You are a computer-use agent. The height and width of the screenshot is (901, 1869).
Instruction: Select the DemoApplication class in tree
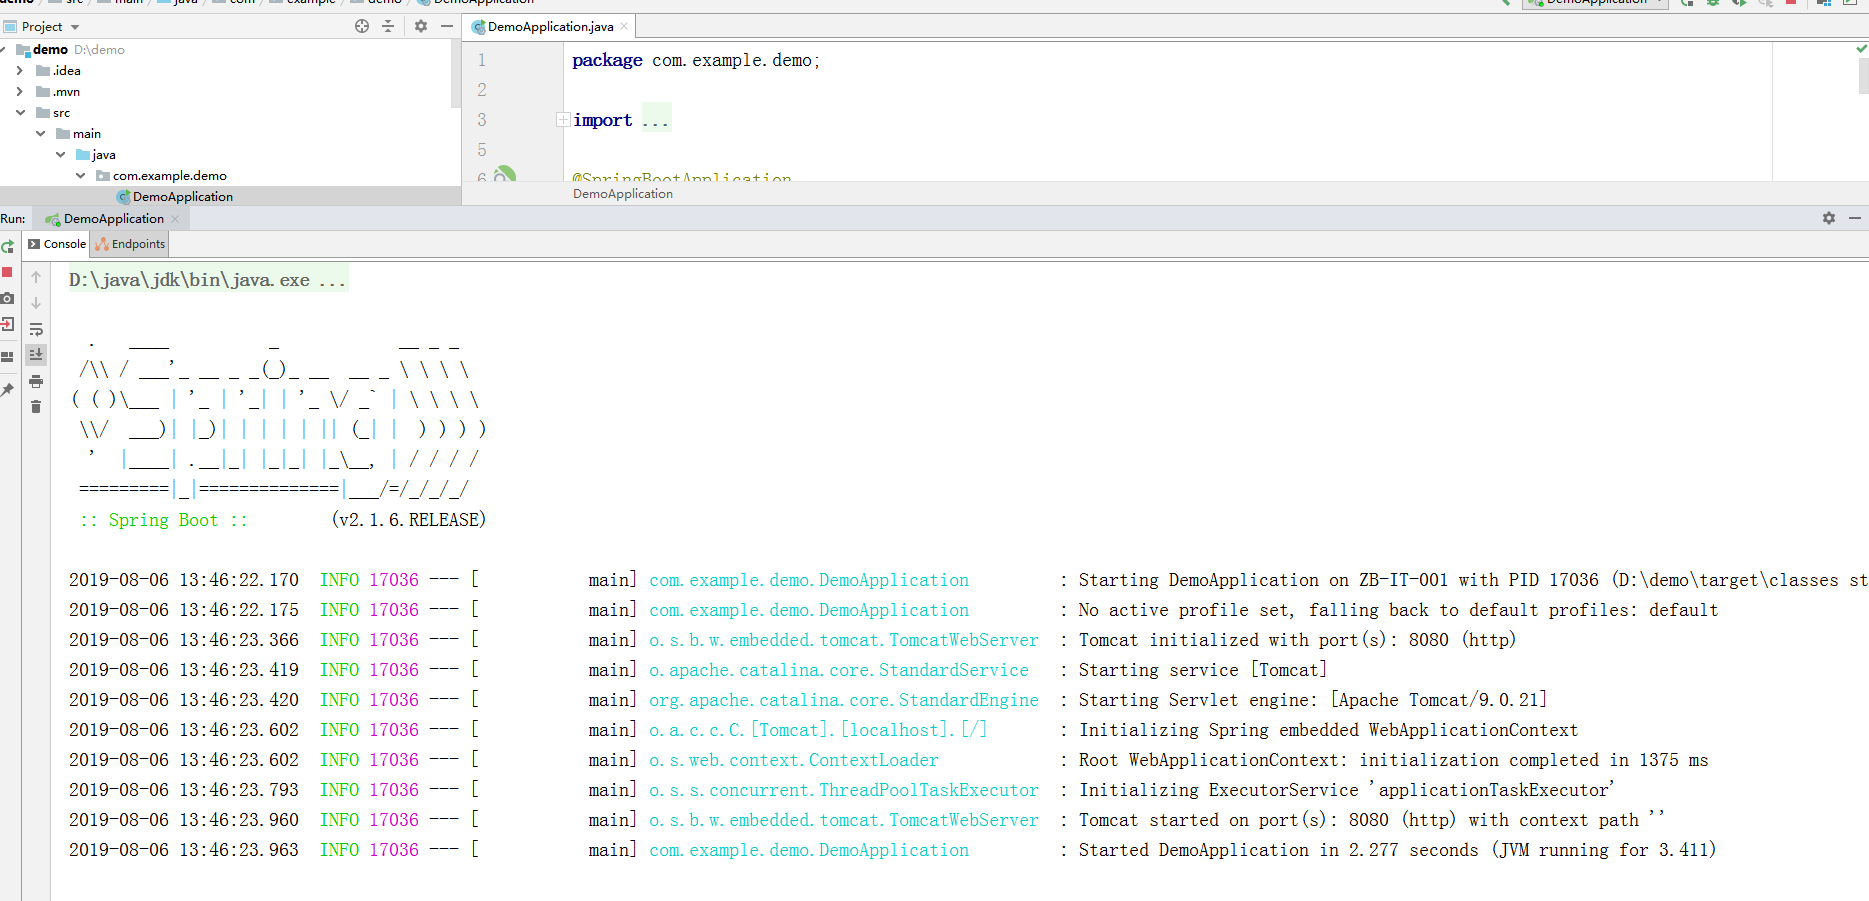point(183,196)
